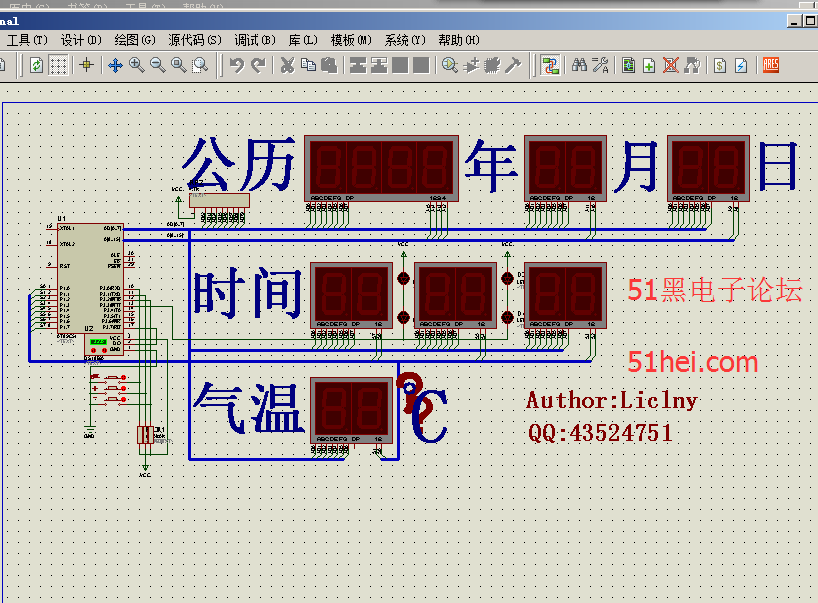818x603 pixels.
Task: Open the 模板(M) menu
Action: pos(351,40)
